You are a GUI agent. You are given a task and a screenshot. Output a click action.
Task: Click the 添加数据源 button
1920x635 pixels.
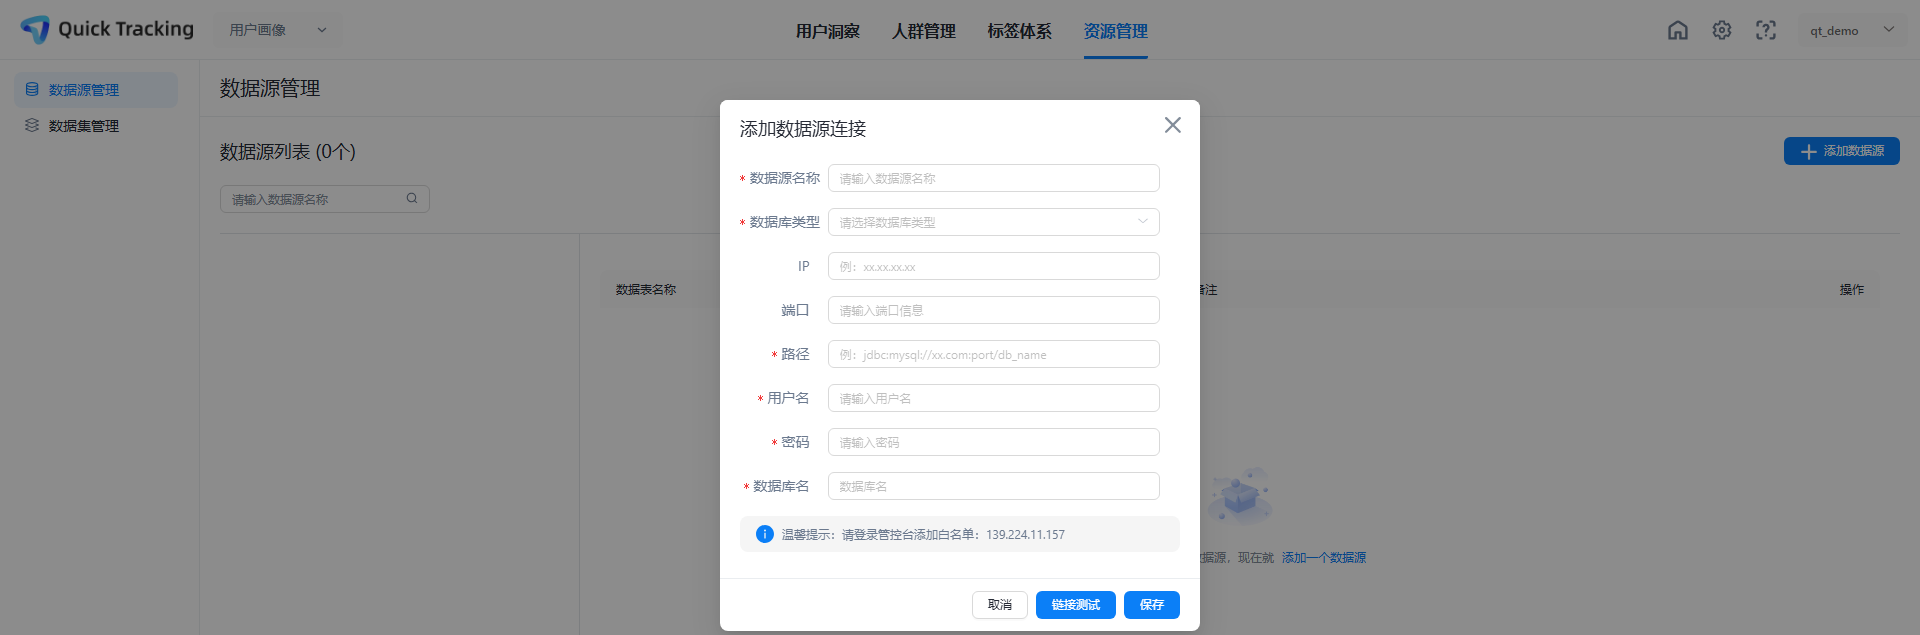point(1842,151)
